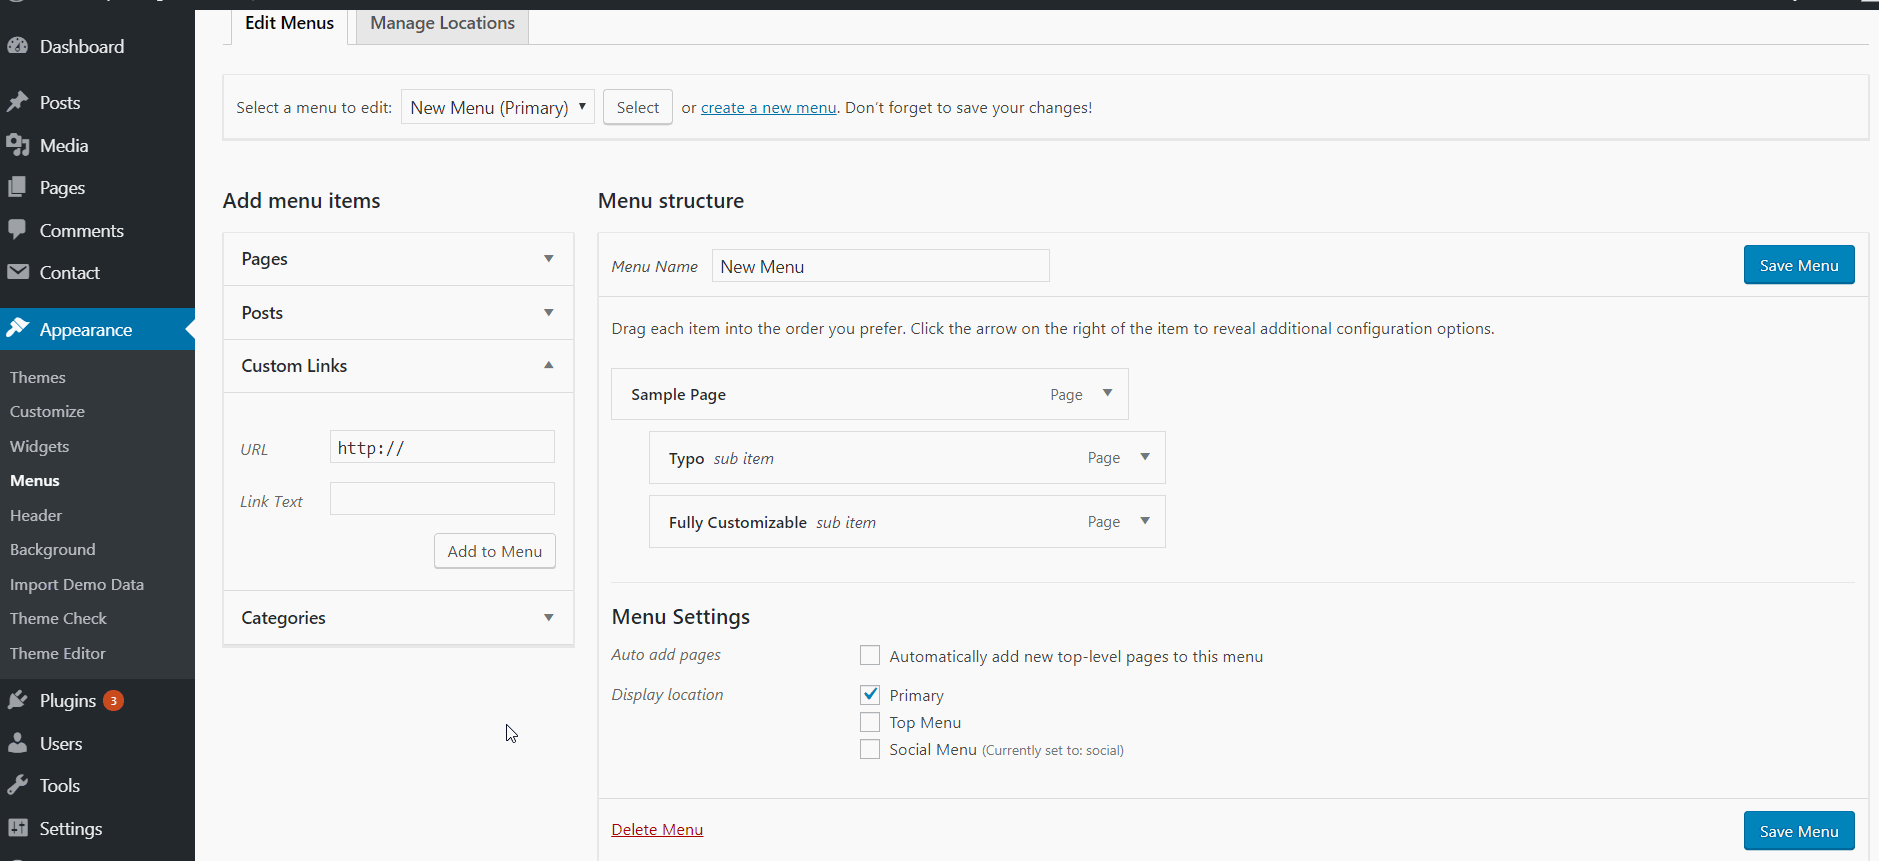Uncheck the Primary display location
Screen dimensions: 1879x861
pos(870,694)
